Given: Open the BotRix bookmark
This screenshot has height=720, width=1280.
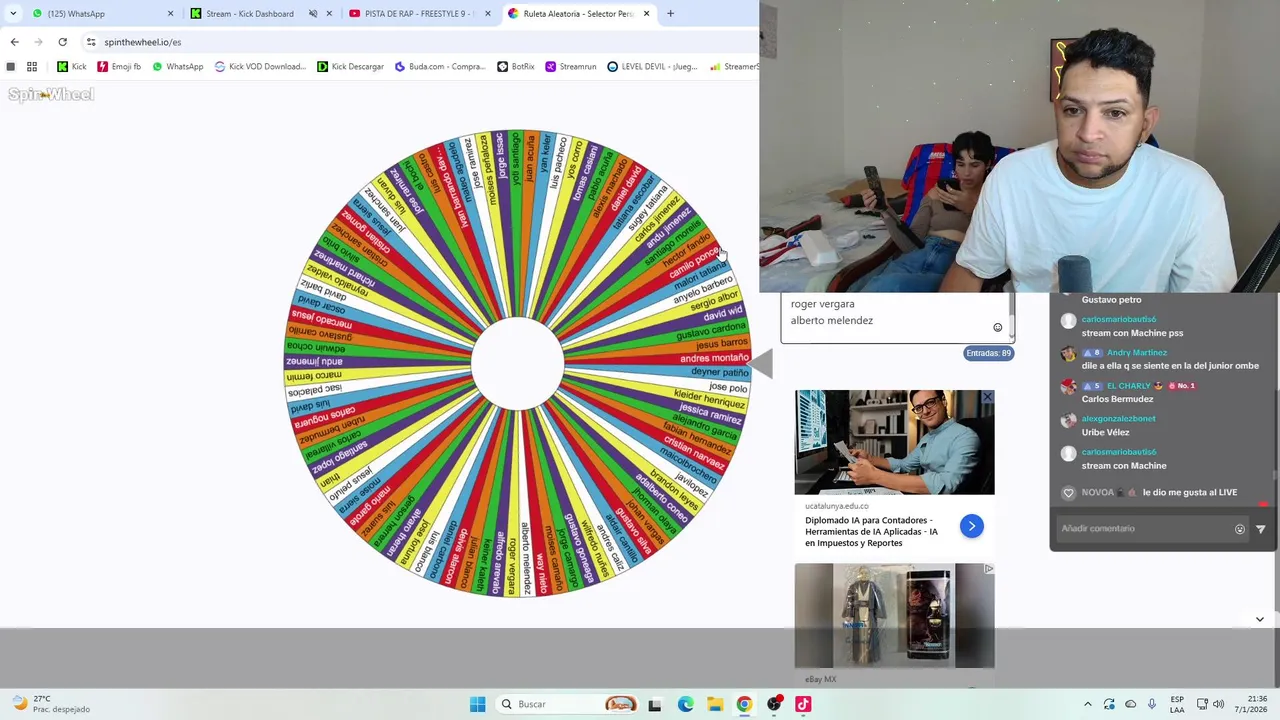Looking at the screenshot, I should pyautogui.click(x=516, y=67).
